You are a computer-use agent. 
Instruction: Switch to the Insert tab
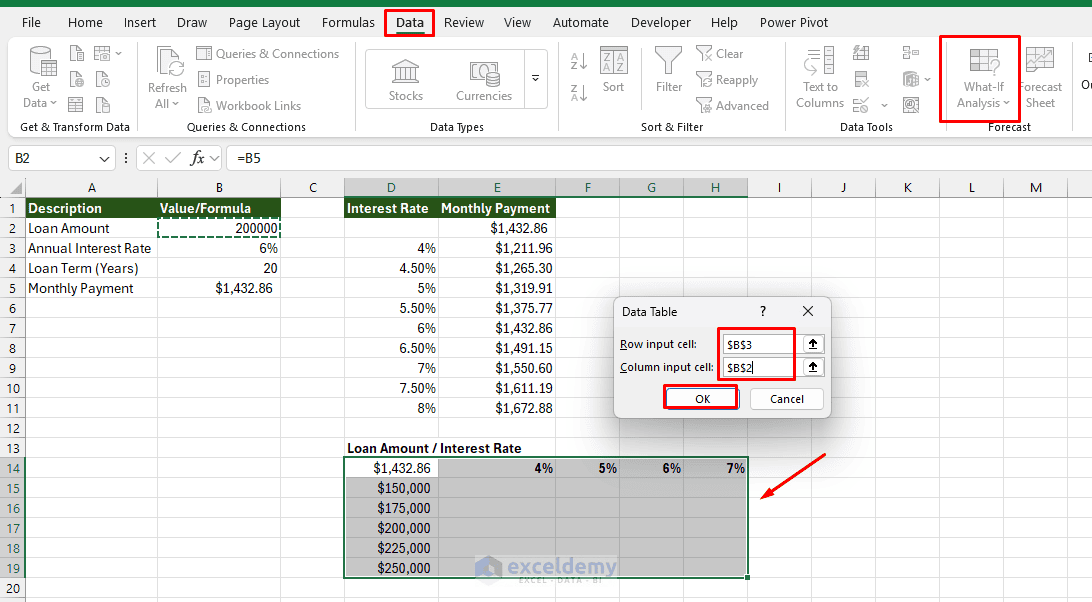140,22
